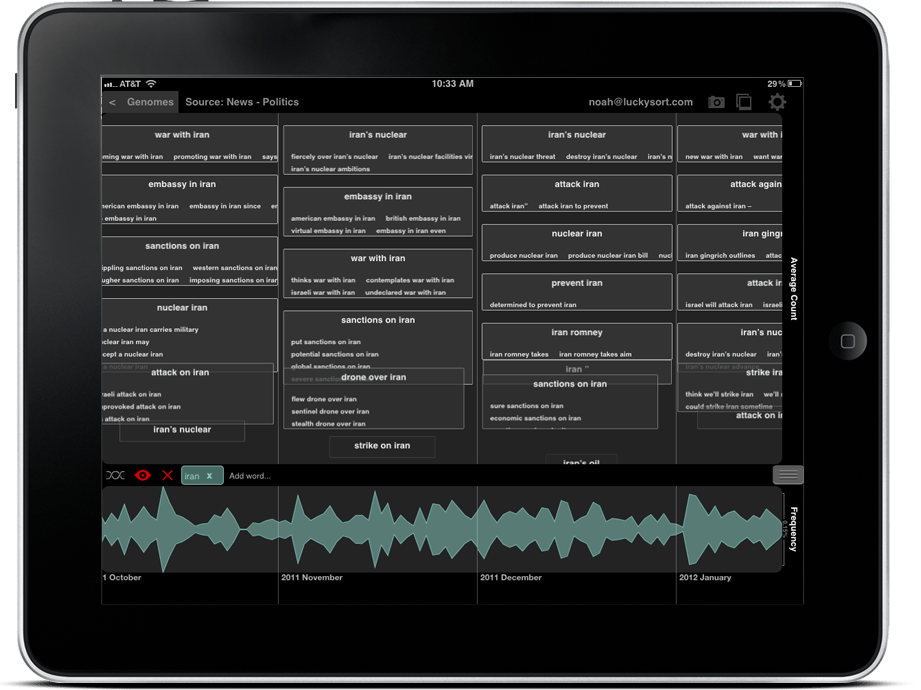Select 'stealth drone over iran' phrase
The width and height of the screenshot is (921, 690).
point(328,424)
